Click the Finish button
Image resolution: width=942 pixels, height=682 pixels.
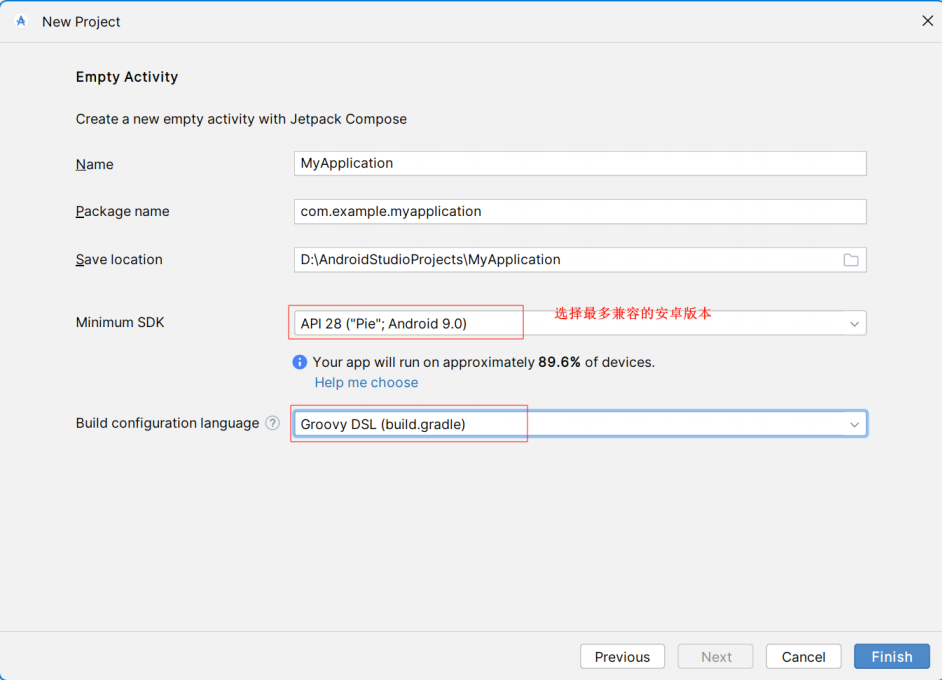click(892, 657)
